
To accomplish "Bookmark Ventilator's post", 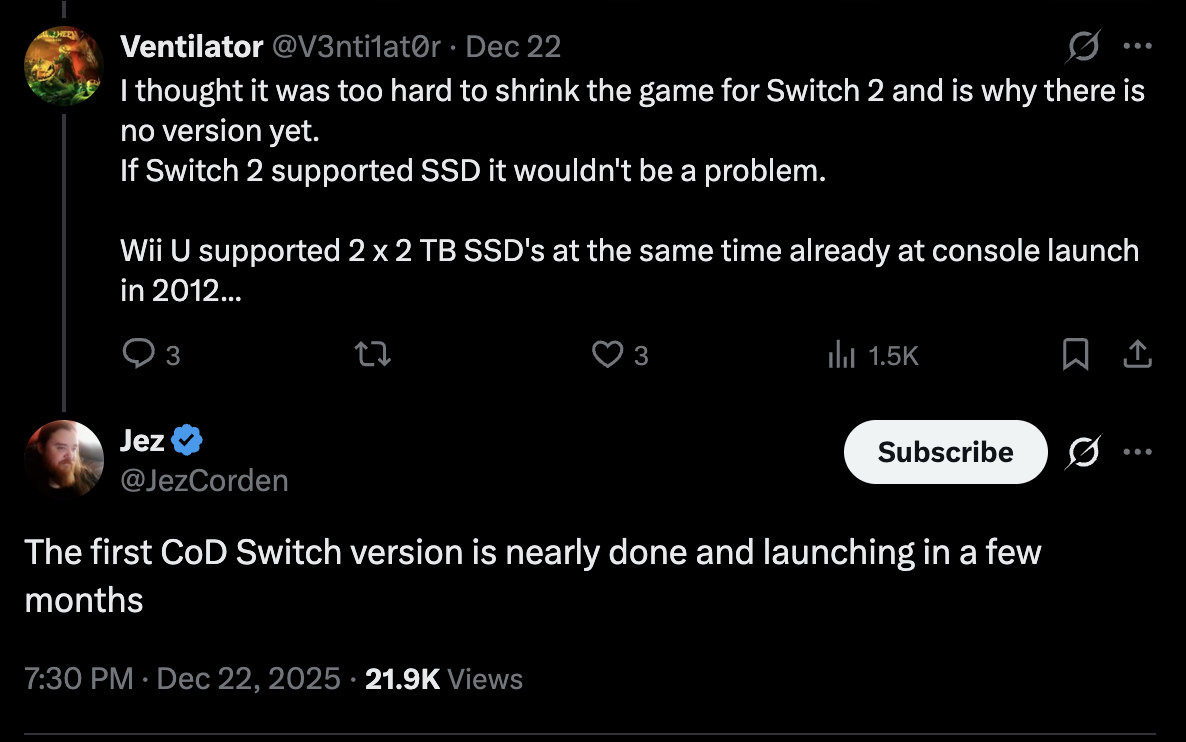I will (x=1075, y=354).
